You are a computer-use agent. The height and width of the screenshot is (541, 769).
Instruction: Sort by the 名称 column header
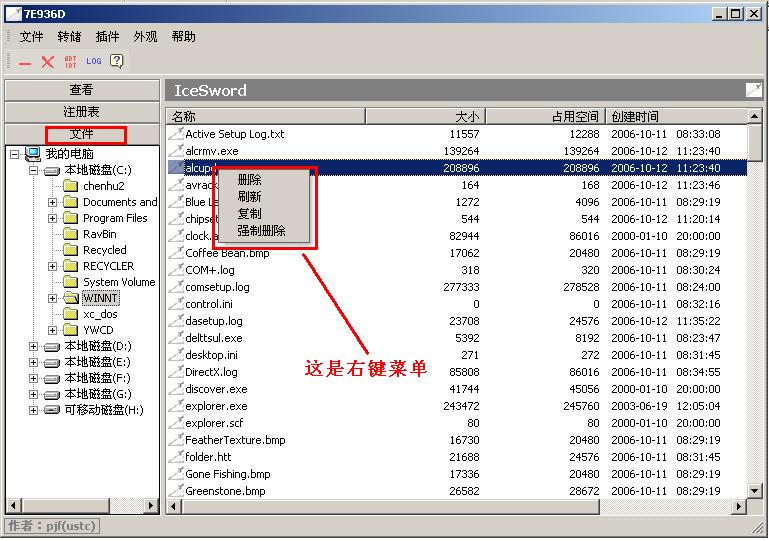tap(265, 116)
